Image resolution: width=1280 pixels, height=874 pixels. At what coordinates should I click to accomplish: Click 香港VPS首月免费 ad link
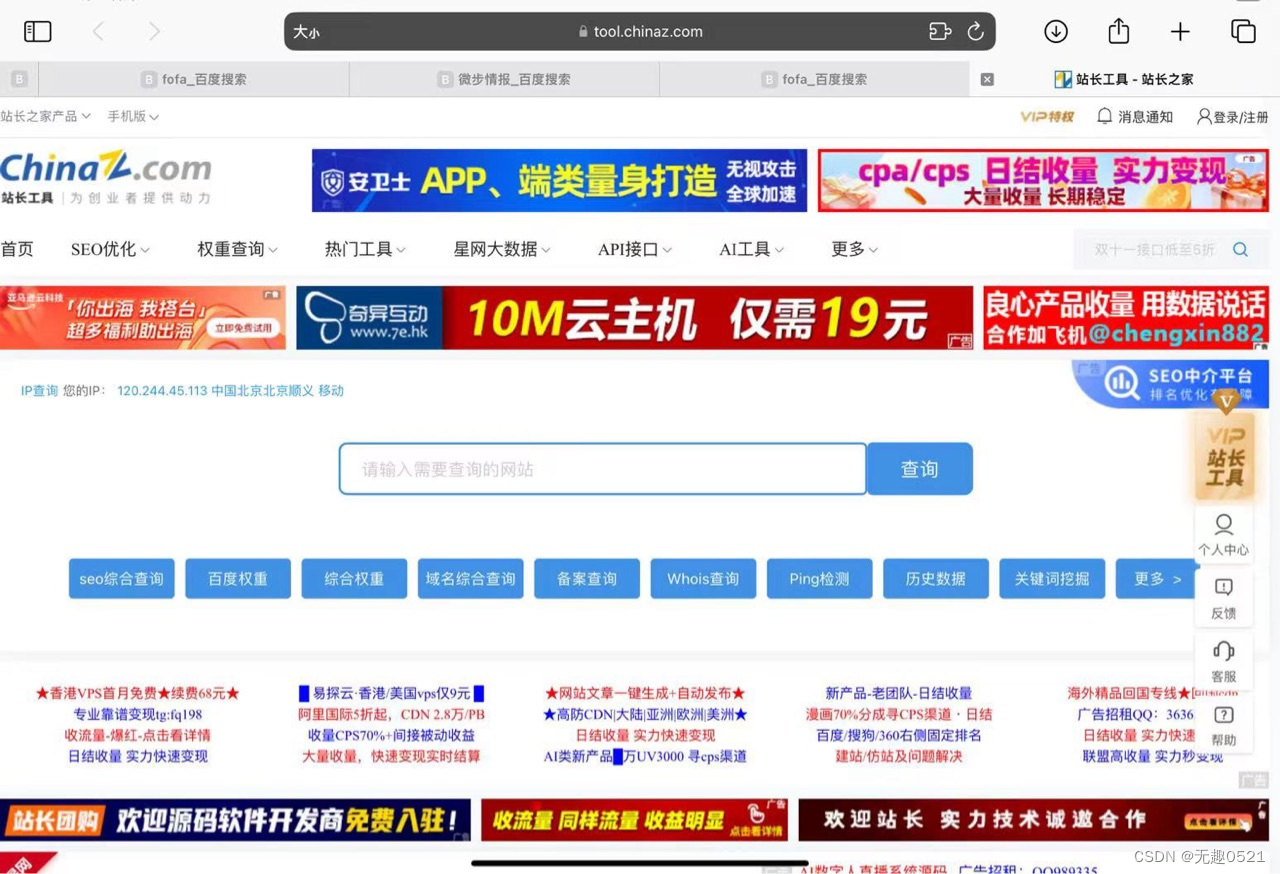point(138,693)
